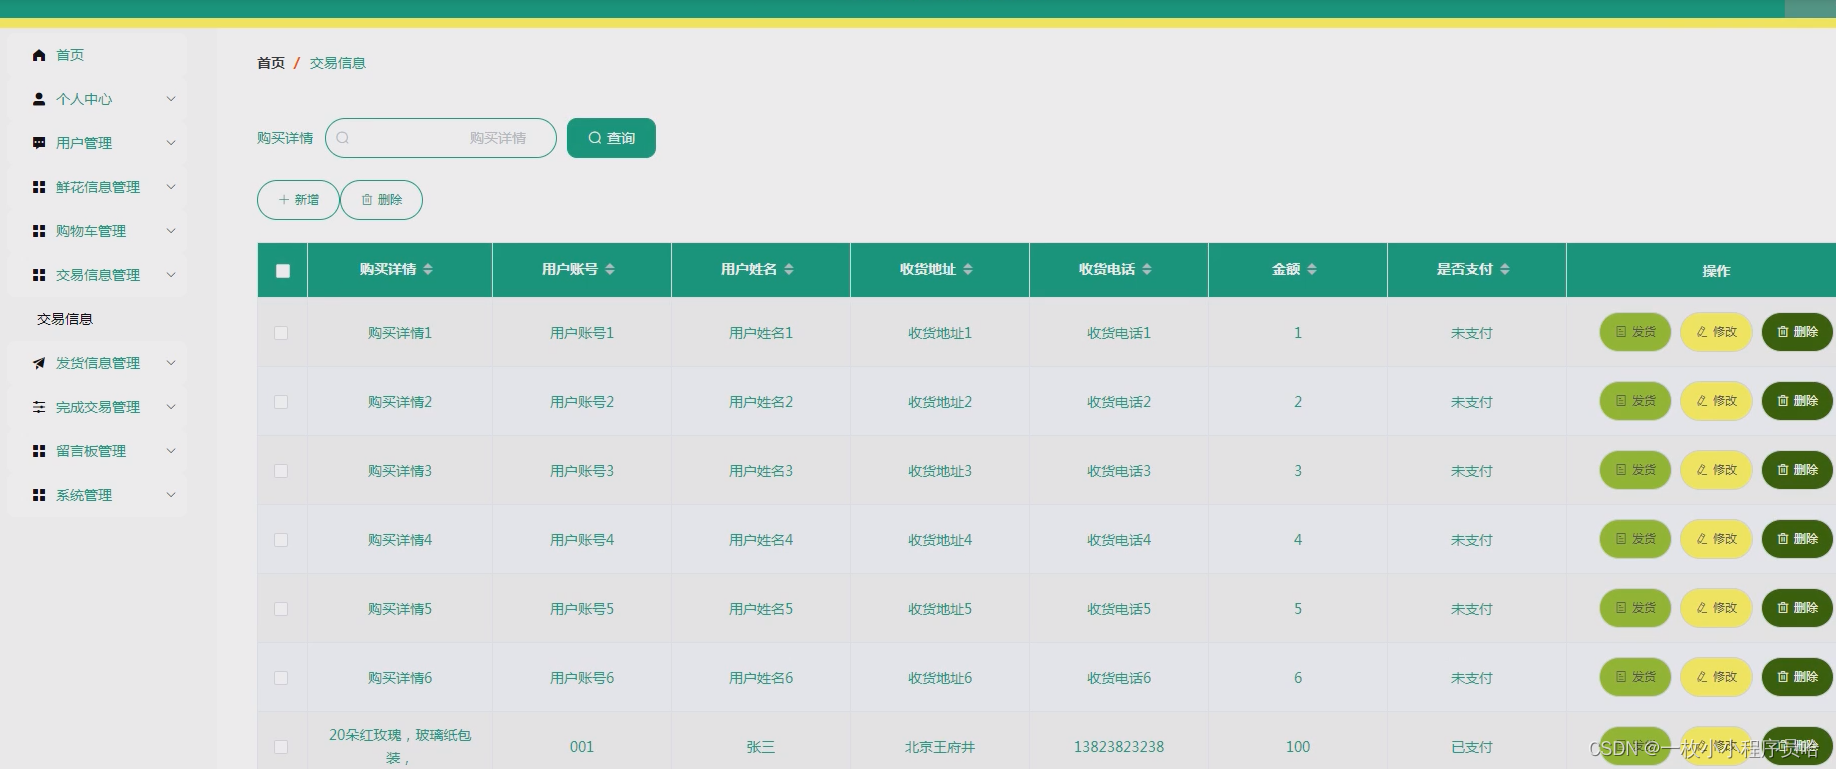This screenshot has height=769, width=1836.
Task: Click the grid icon beside 购物车管理
Action: [39, 231]
